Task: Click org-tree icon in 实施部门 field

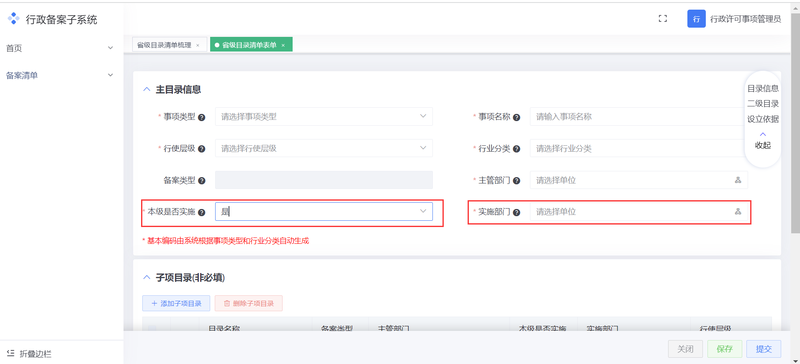Action: pos(737,212)
